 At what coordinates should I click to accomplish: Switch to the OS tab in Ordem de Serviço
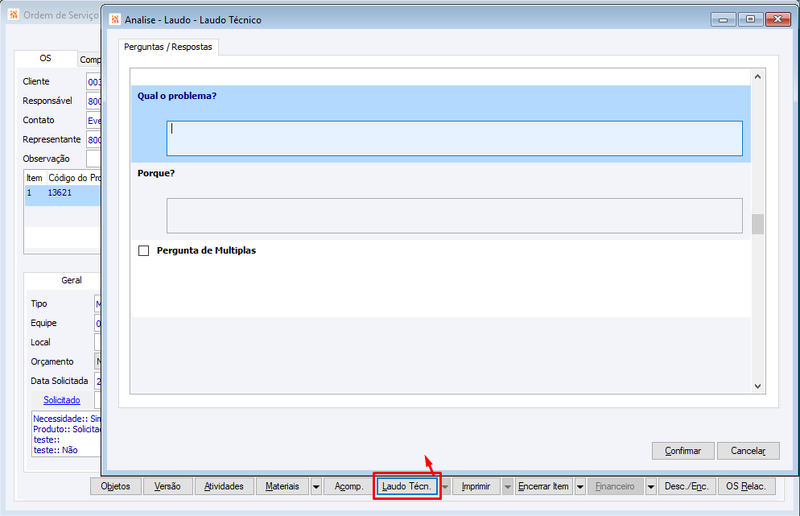click(x=45, y=58)
